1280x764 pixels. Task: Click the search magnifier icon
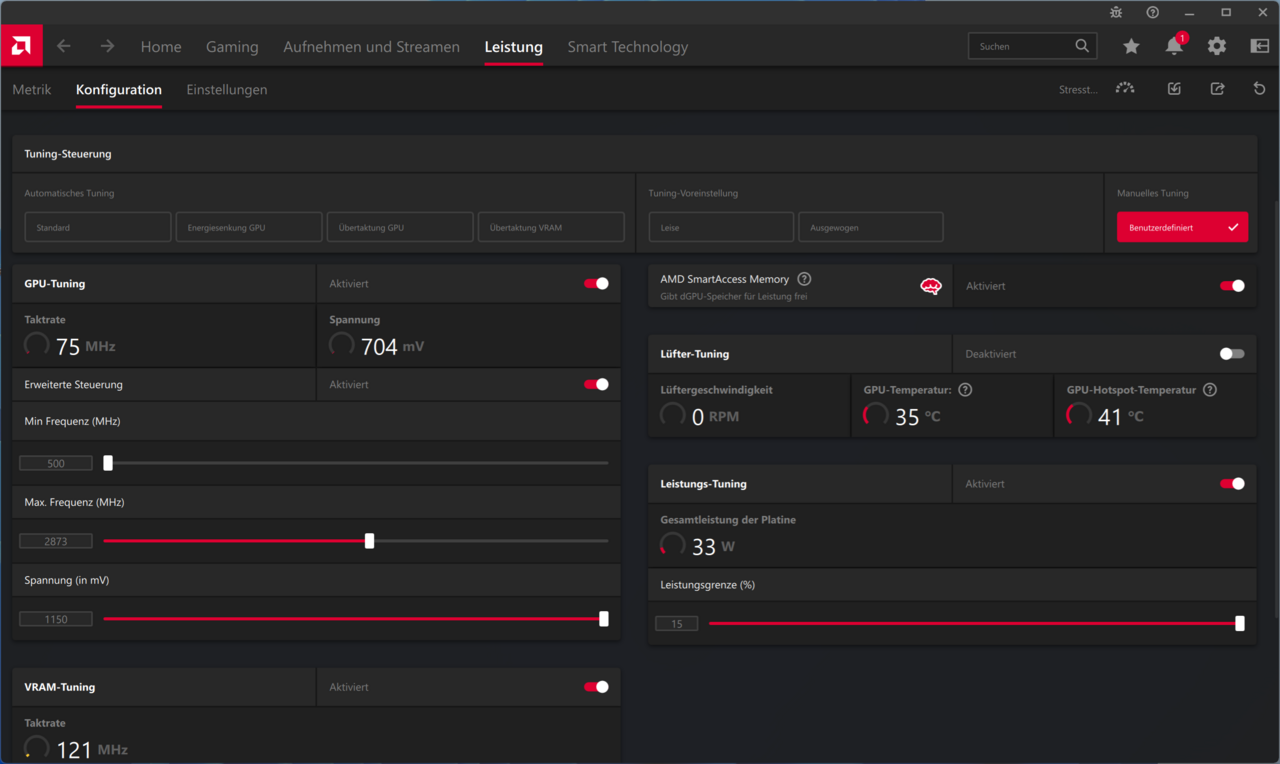(1082, 46)
